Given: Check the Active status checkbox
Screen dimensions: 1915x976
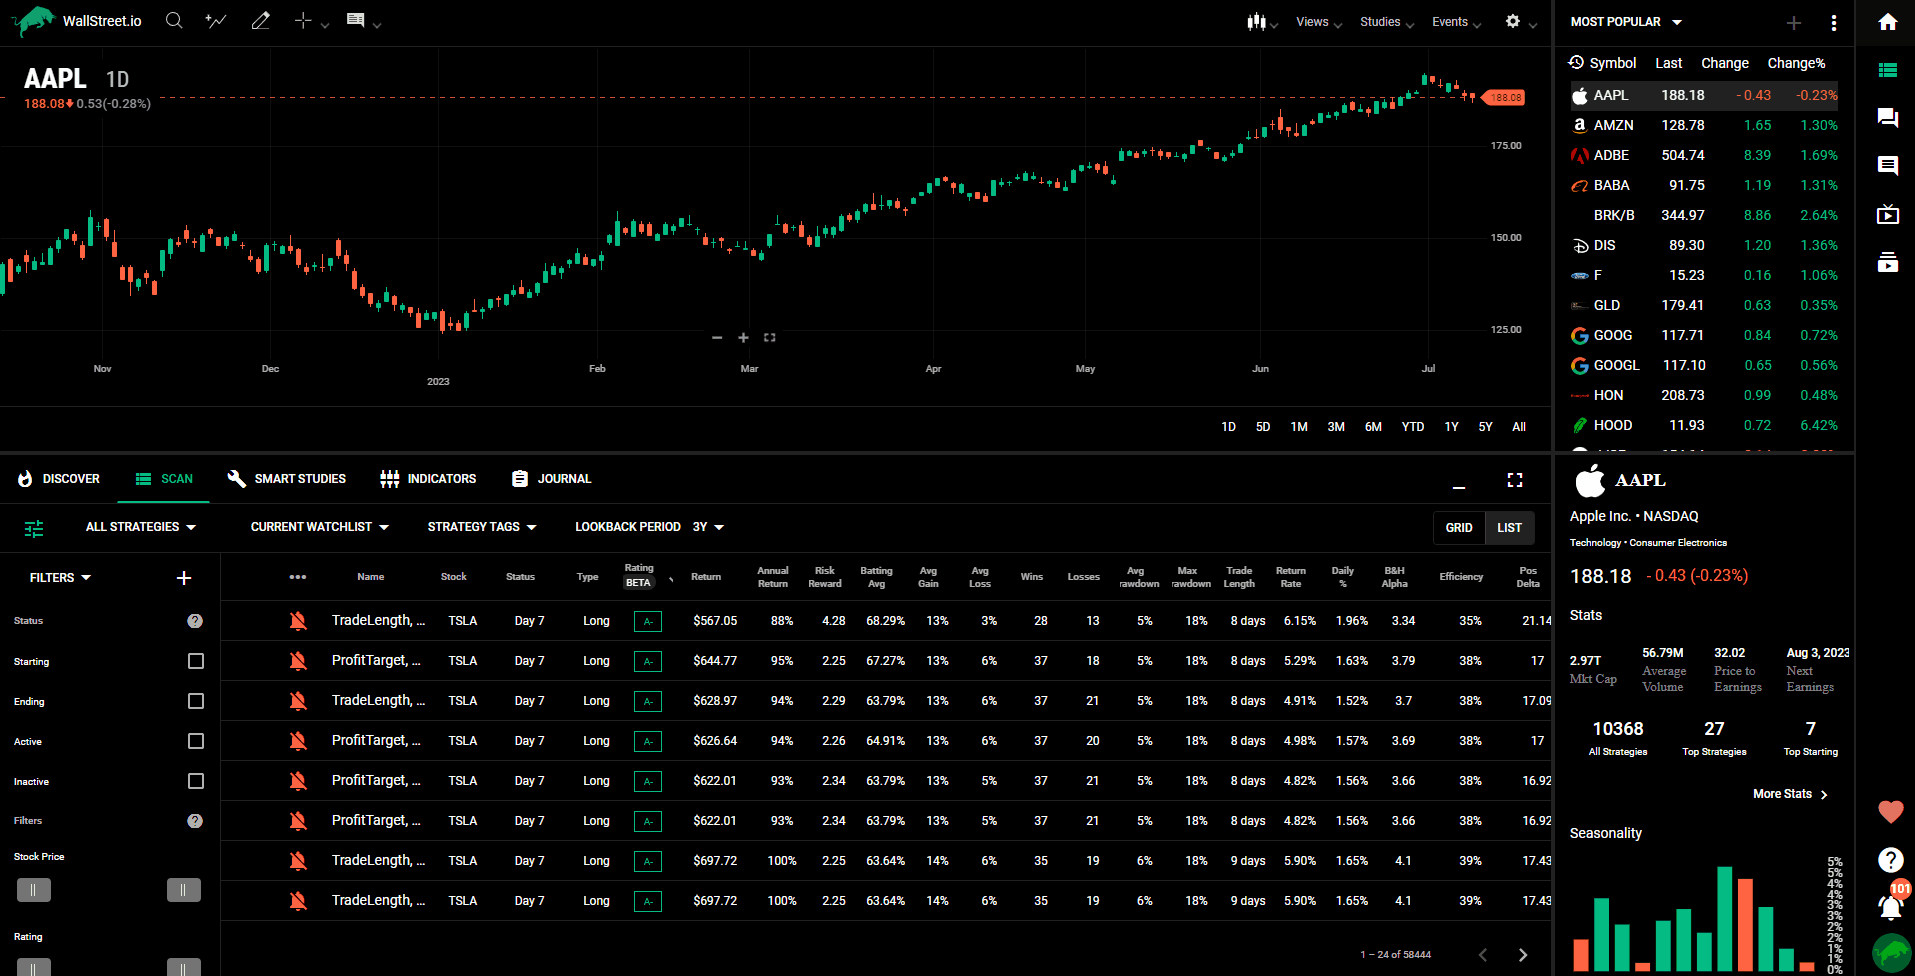Looking at the screenshot, I should tap(196, 741).
